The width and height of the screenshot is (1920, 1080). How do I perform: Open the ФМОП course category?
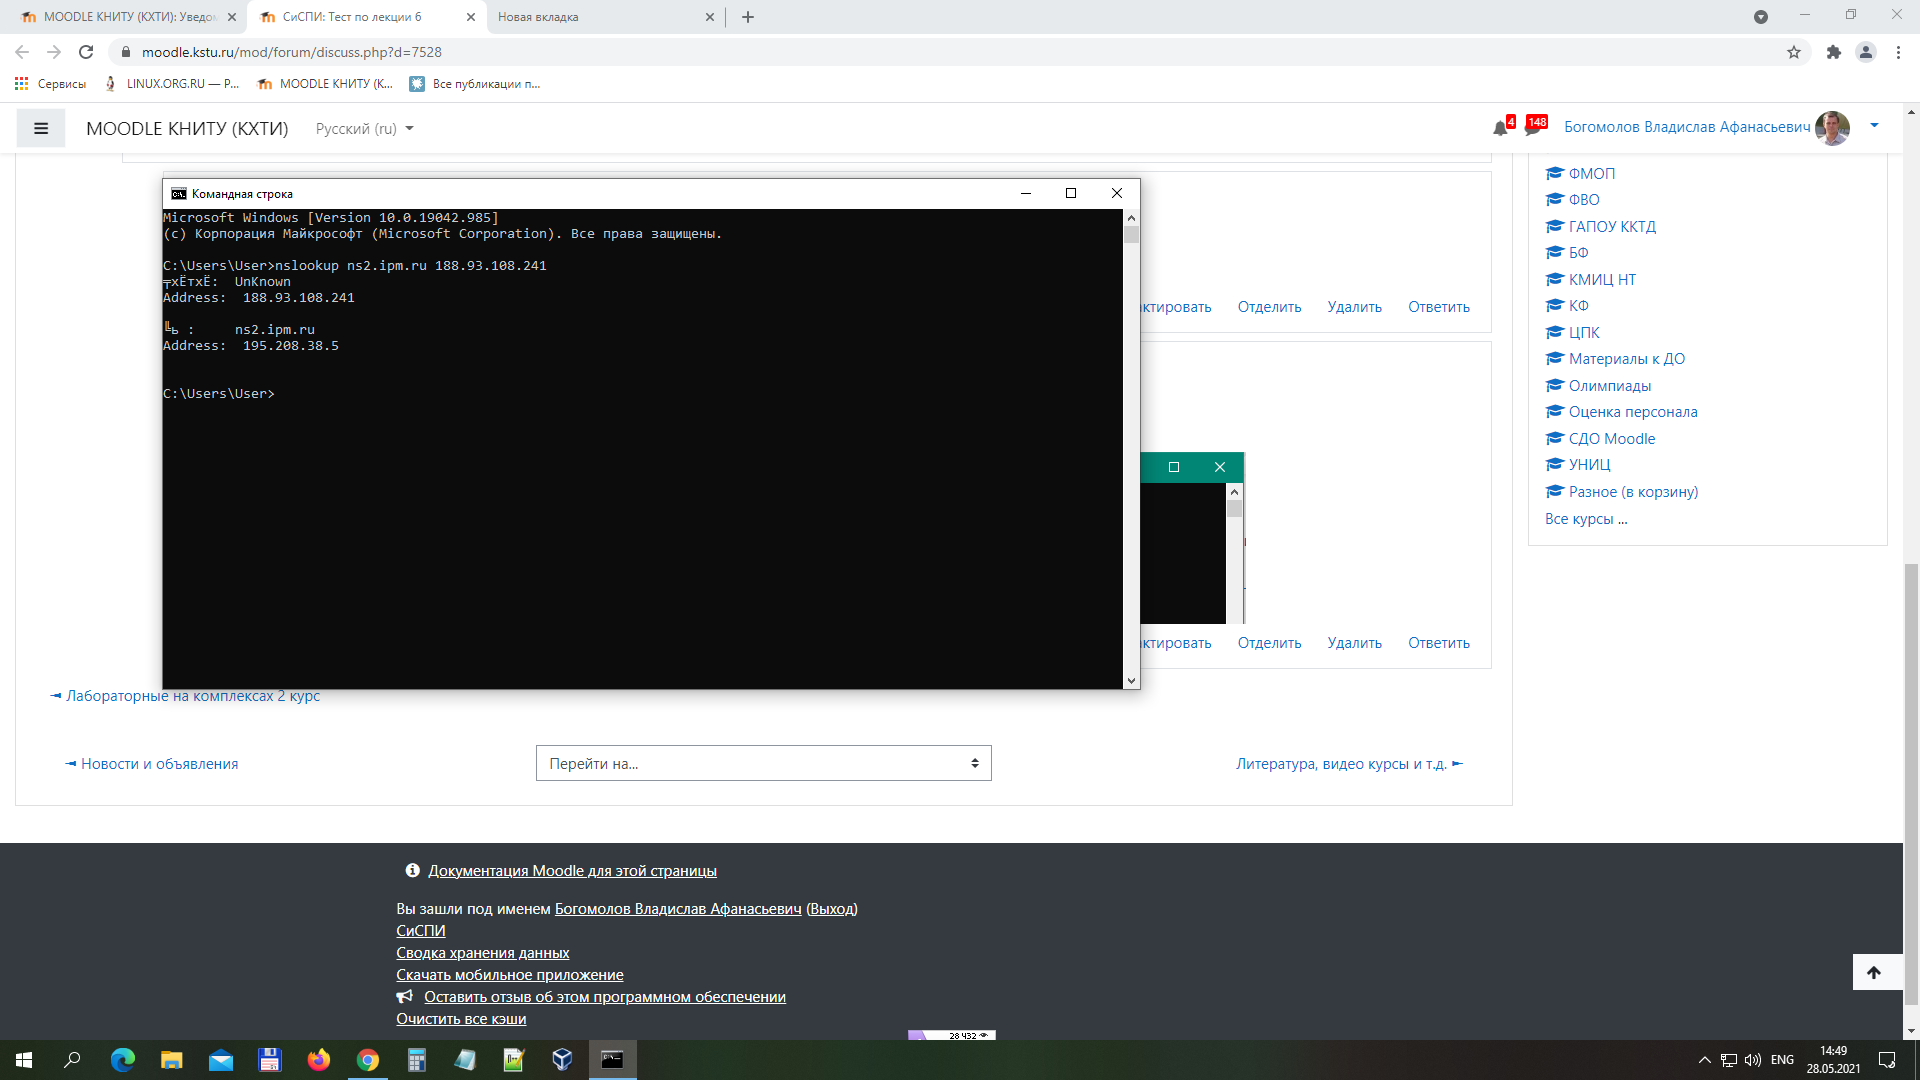pyautogui.click(x=1591, y=173)
